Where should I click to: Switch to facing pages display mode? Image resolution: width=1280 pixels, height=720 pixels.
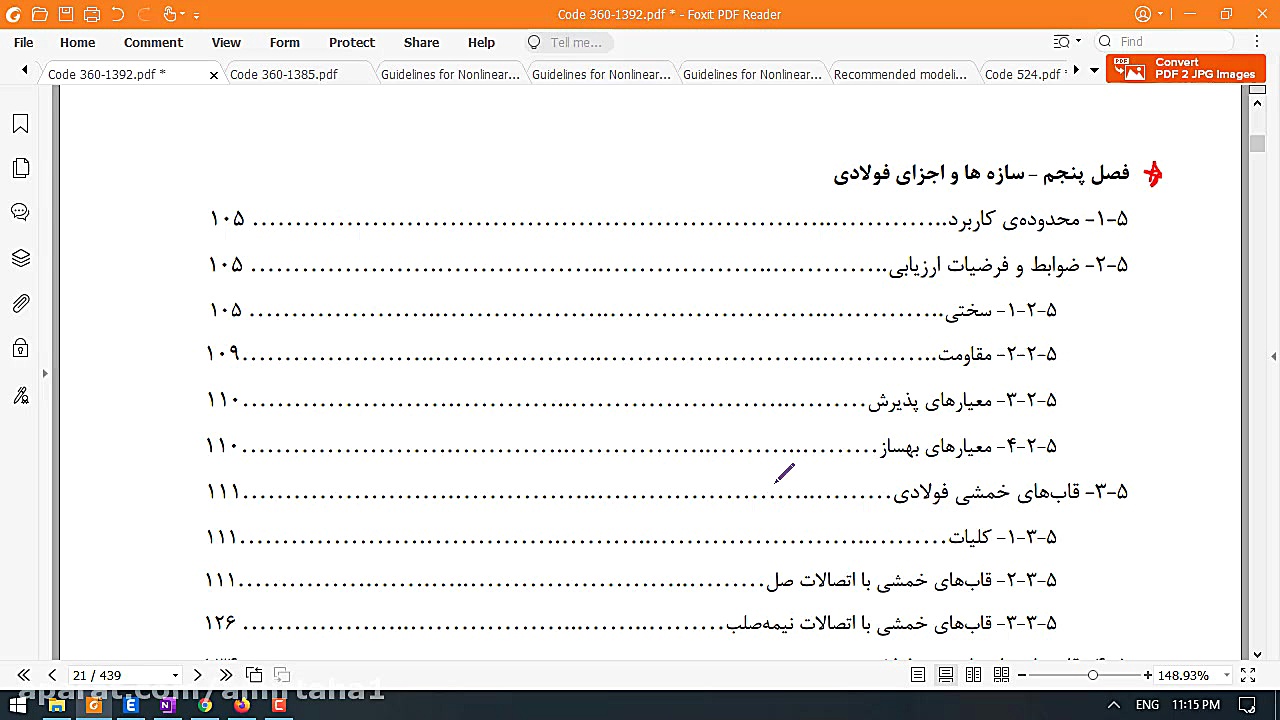(x=973, y=675)
